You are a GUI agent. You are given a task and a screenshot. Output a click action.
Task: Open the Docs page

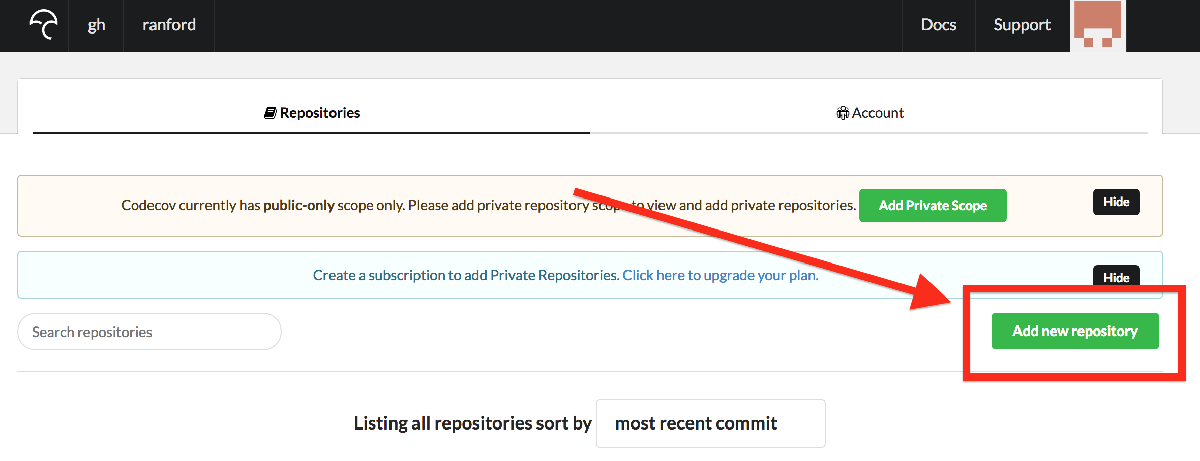click(938, 25)
